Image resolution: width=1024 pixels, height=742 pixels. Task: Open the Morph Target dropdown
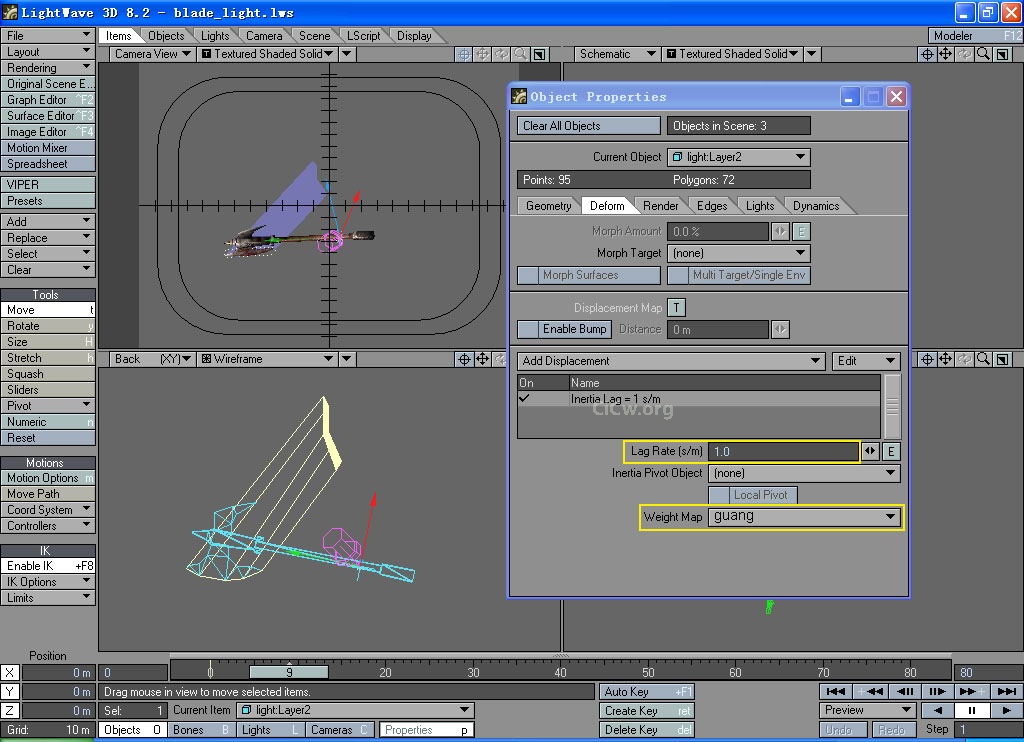pos(739,253)
